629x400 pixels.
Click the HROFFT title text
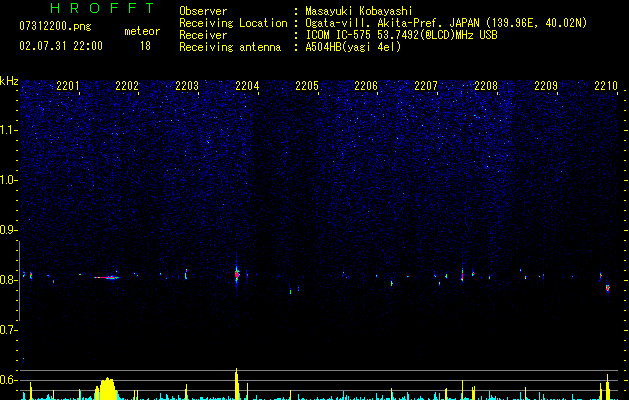[102, 8]
